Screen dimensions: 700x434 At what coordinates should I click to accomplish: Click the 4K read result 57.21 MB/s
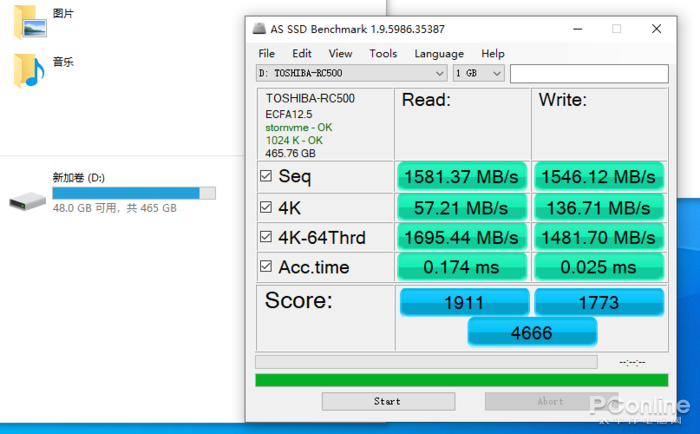[x=462, y=208]
